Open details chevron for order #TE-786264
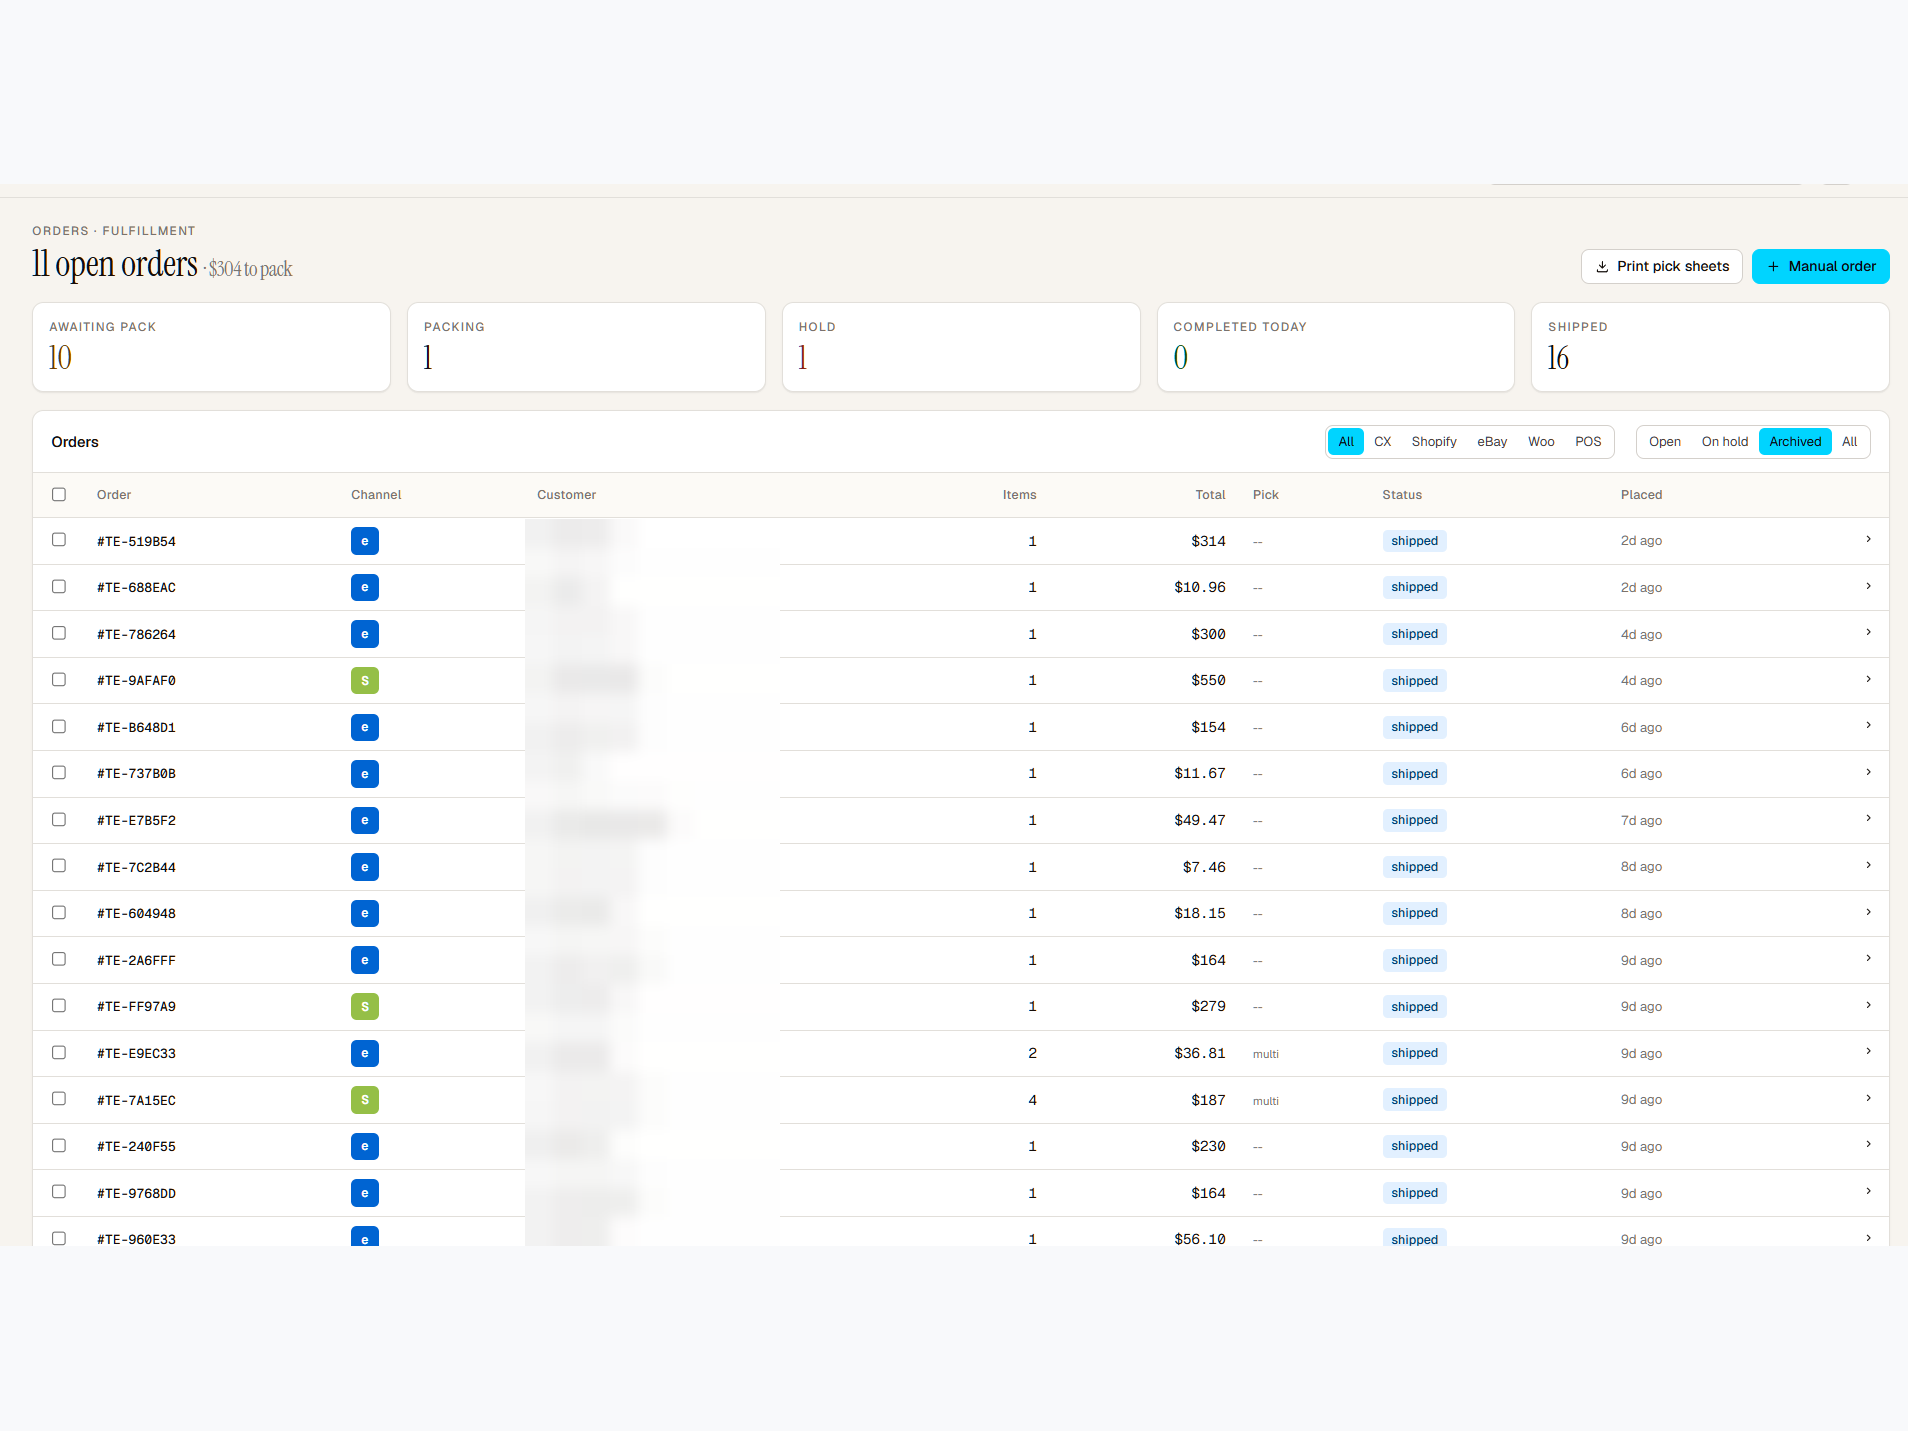Viewport: 1908px width, 1431px height. tap(1868, 633)
